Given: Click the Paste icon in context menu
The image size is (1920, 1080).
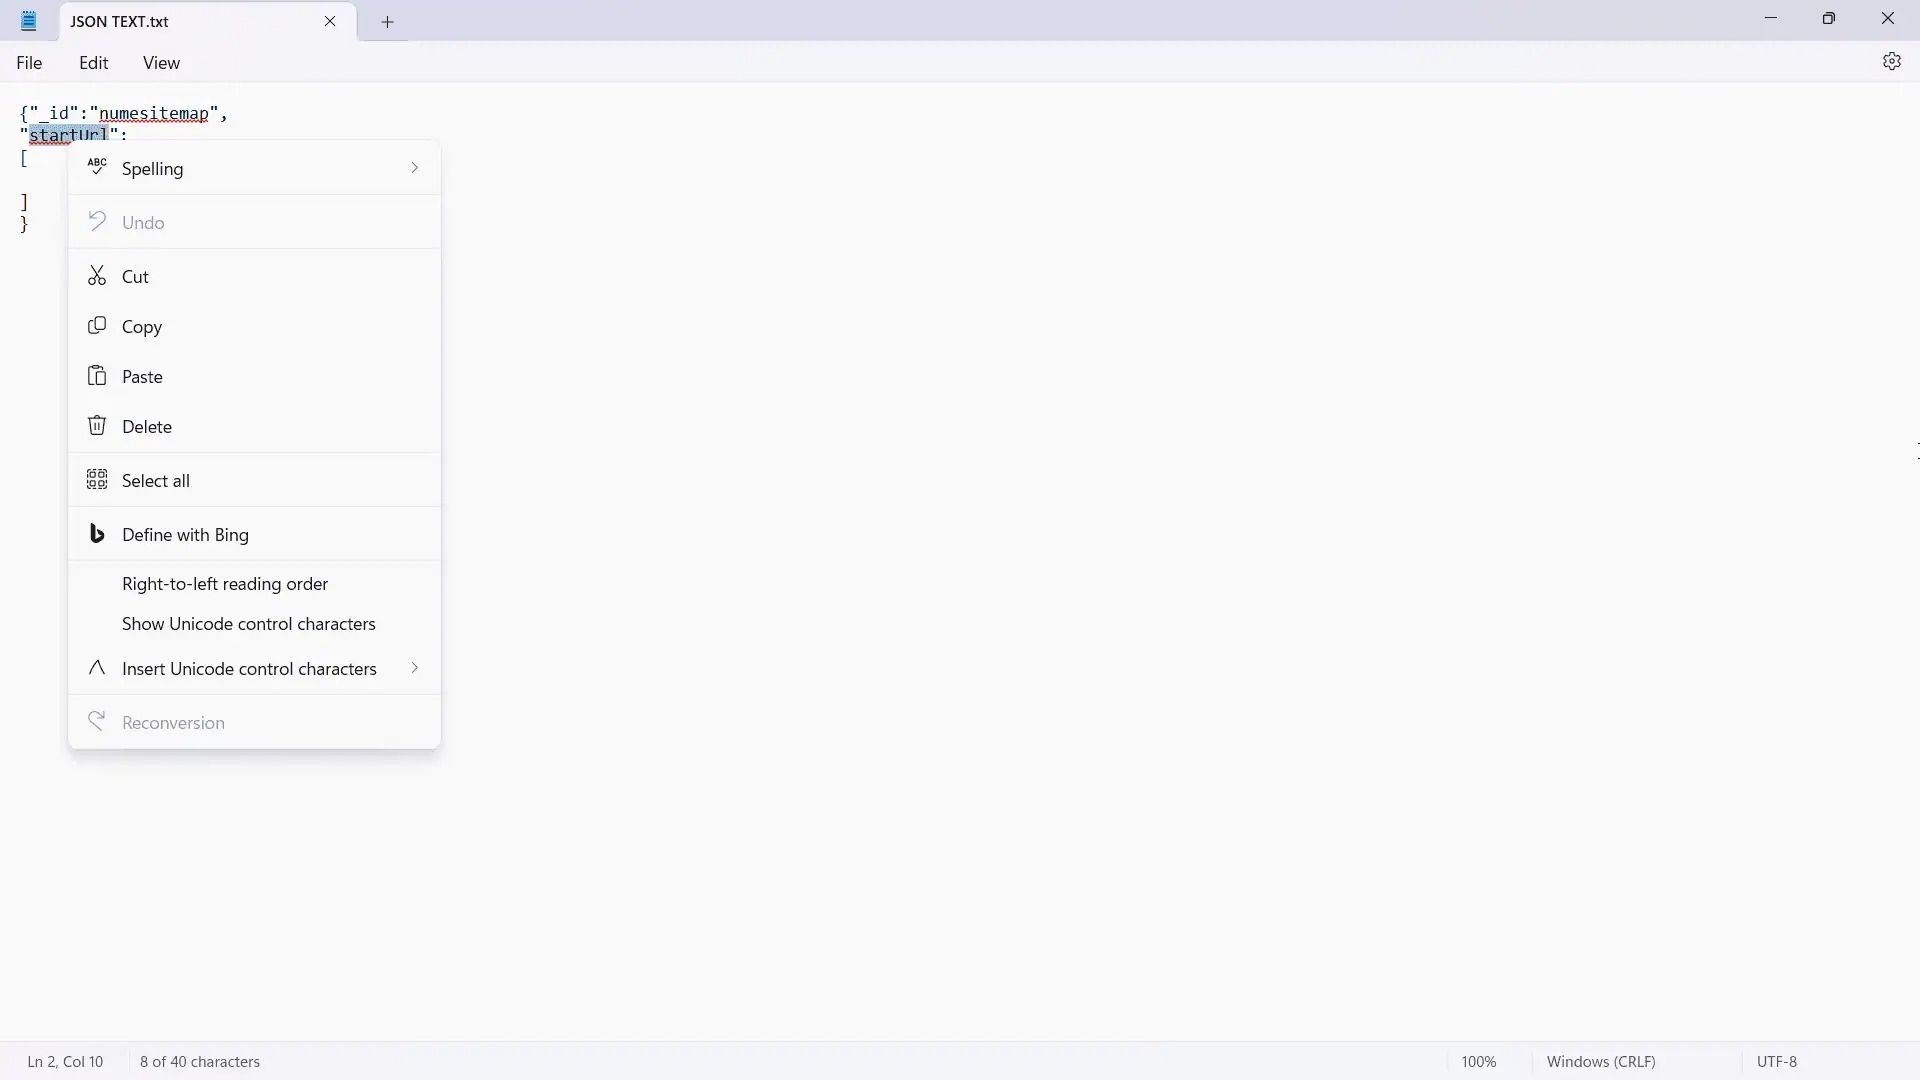Looking at the screenshot, I should coord(98,376).
